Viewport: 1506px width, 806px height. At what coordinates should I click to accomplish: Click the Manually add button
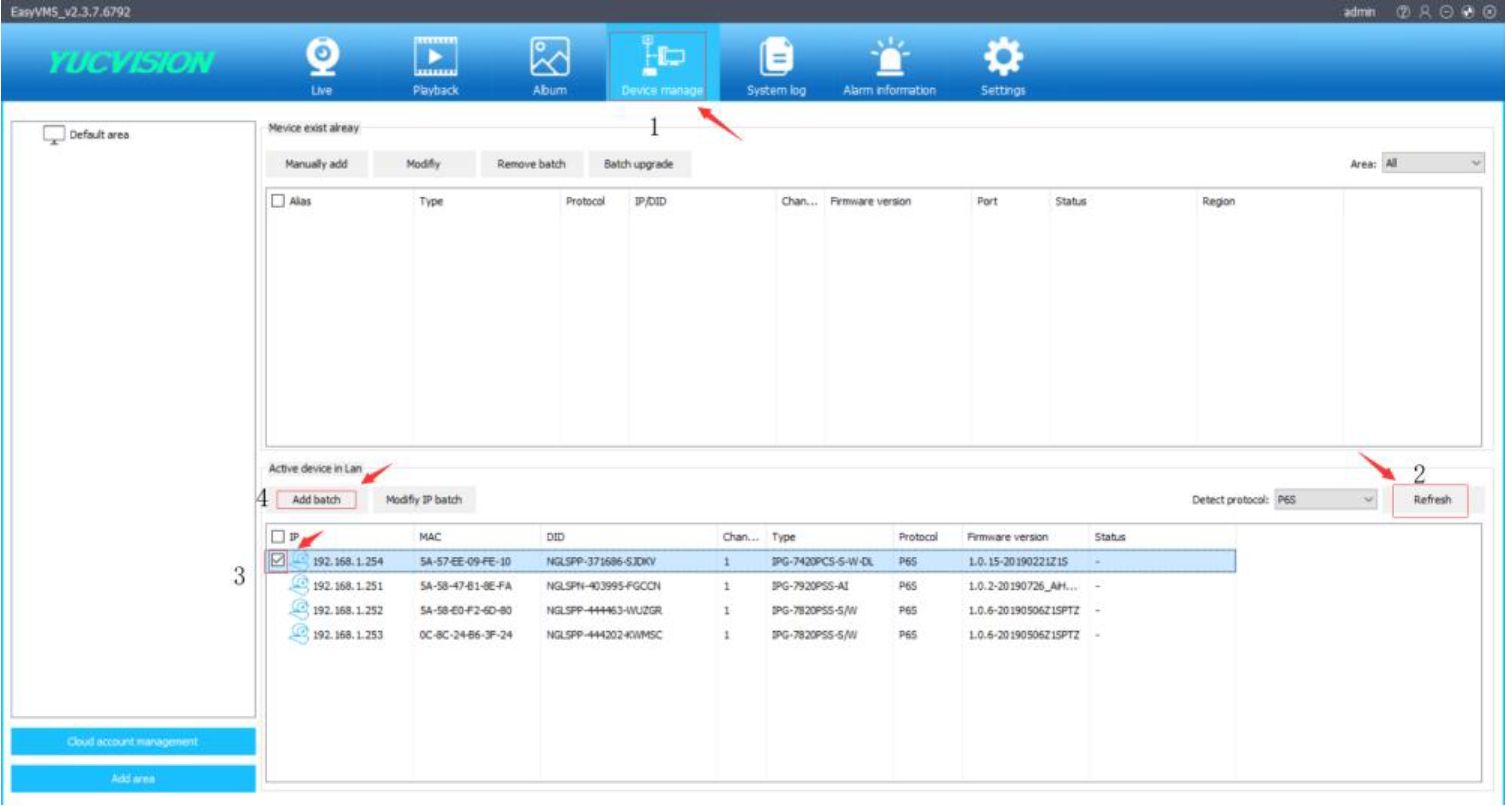coord(316,164)
